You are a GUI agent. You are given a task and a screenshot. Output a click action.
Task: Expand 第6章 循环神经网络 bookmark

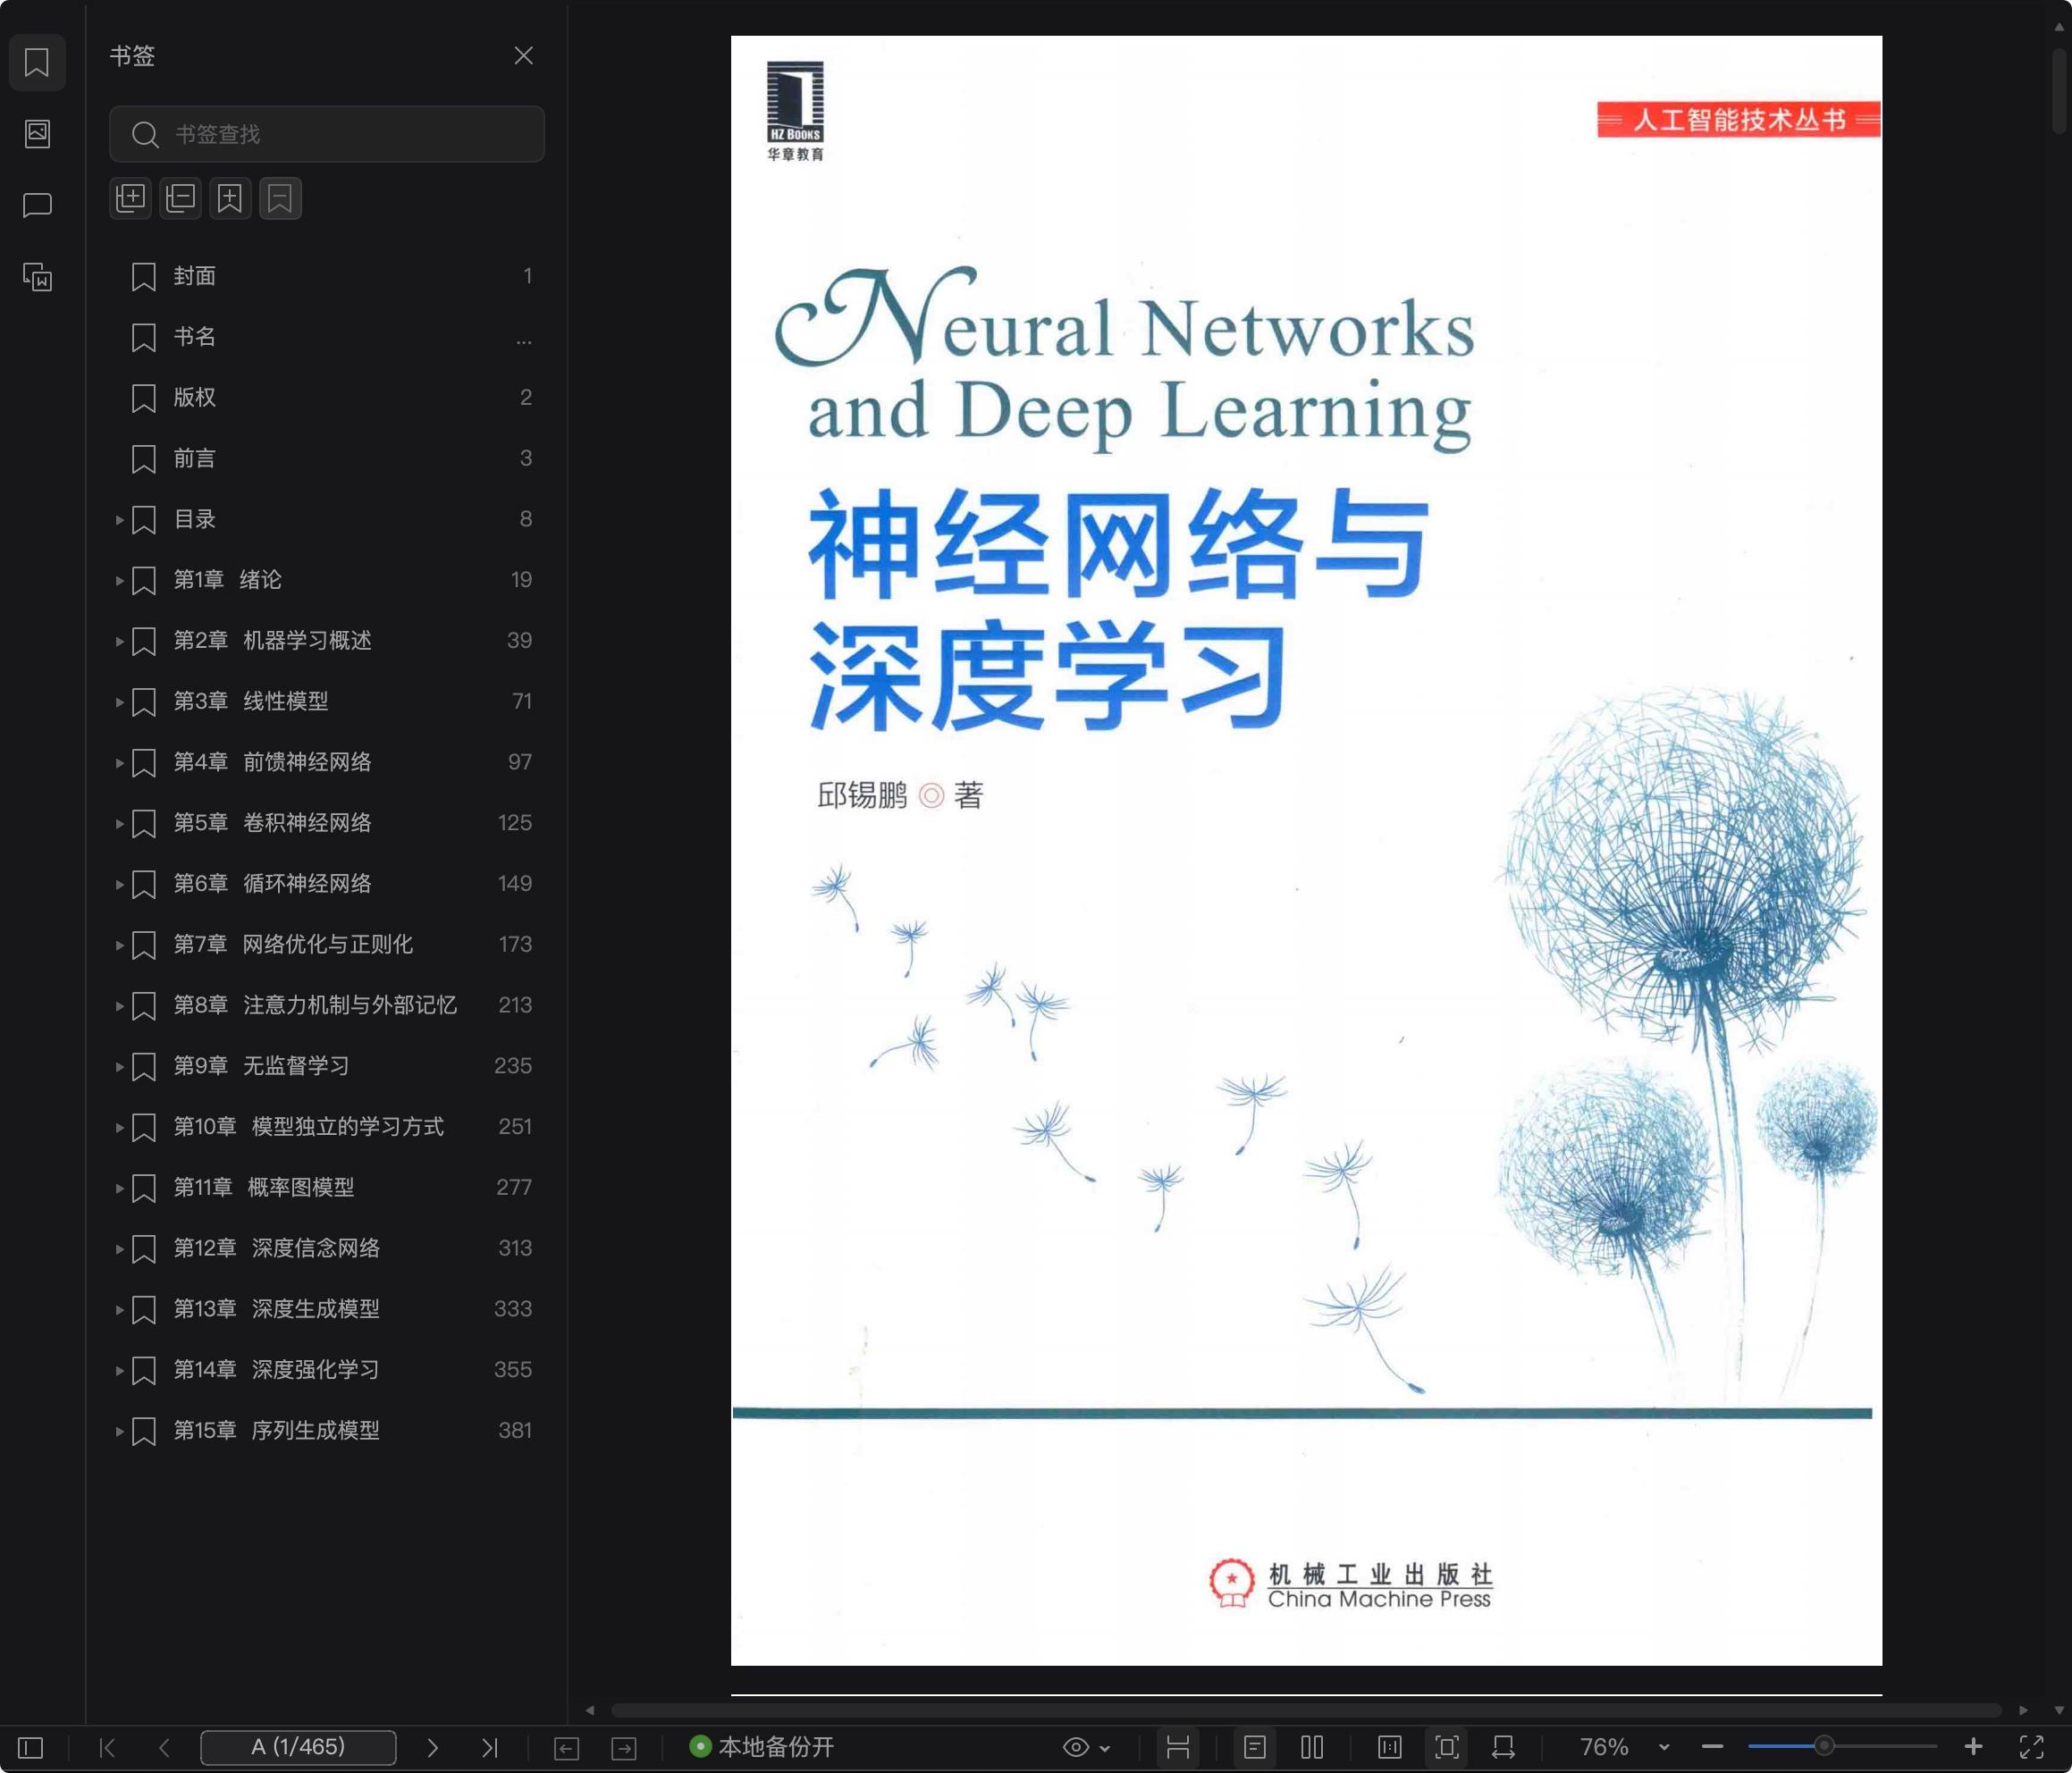tap(119, 884)
